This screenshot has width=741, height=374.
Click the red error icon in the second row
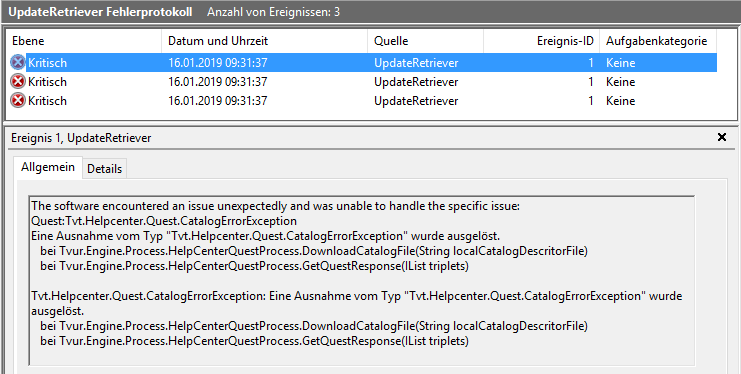click(x=17, y=82)
